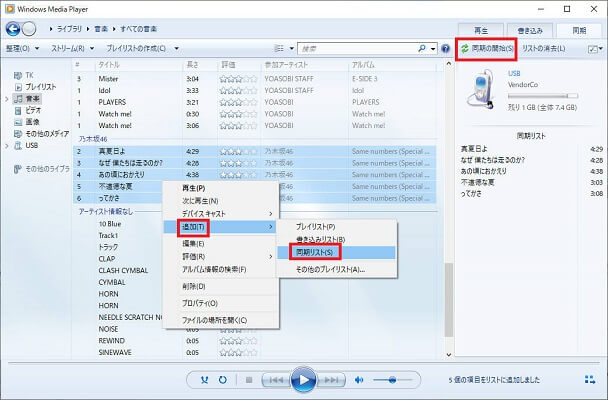The width and height of the screenshot is (608, 400).
Task: Select ビデオ in the navigation pane
Action: pos(33,110)
